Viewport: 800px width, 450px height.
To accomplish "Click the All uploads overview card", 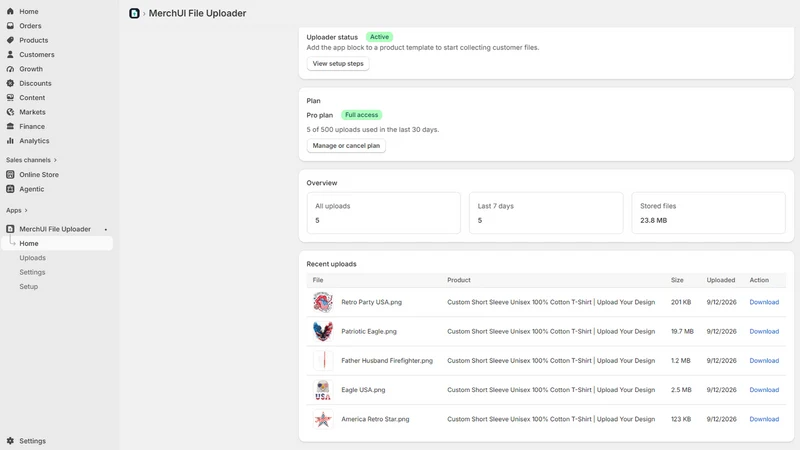I will [x=384, y=213].
